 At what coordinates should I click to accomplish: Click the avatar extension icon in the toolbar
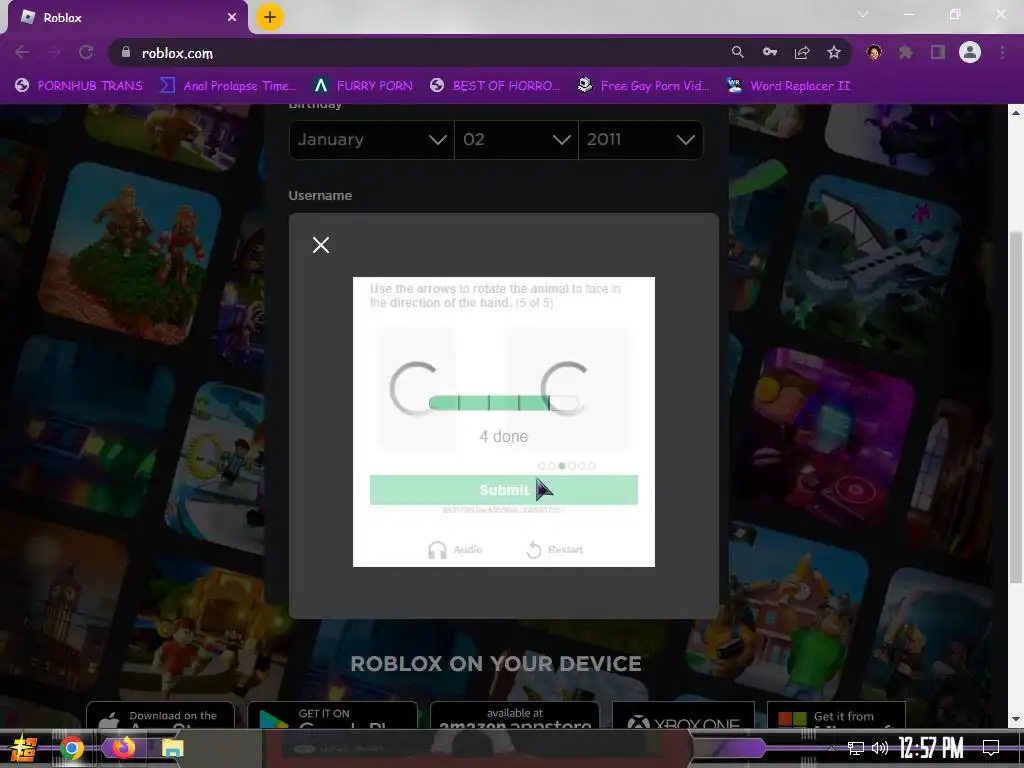tap(874, 52)
